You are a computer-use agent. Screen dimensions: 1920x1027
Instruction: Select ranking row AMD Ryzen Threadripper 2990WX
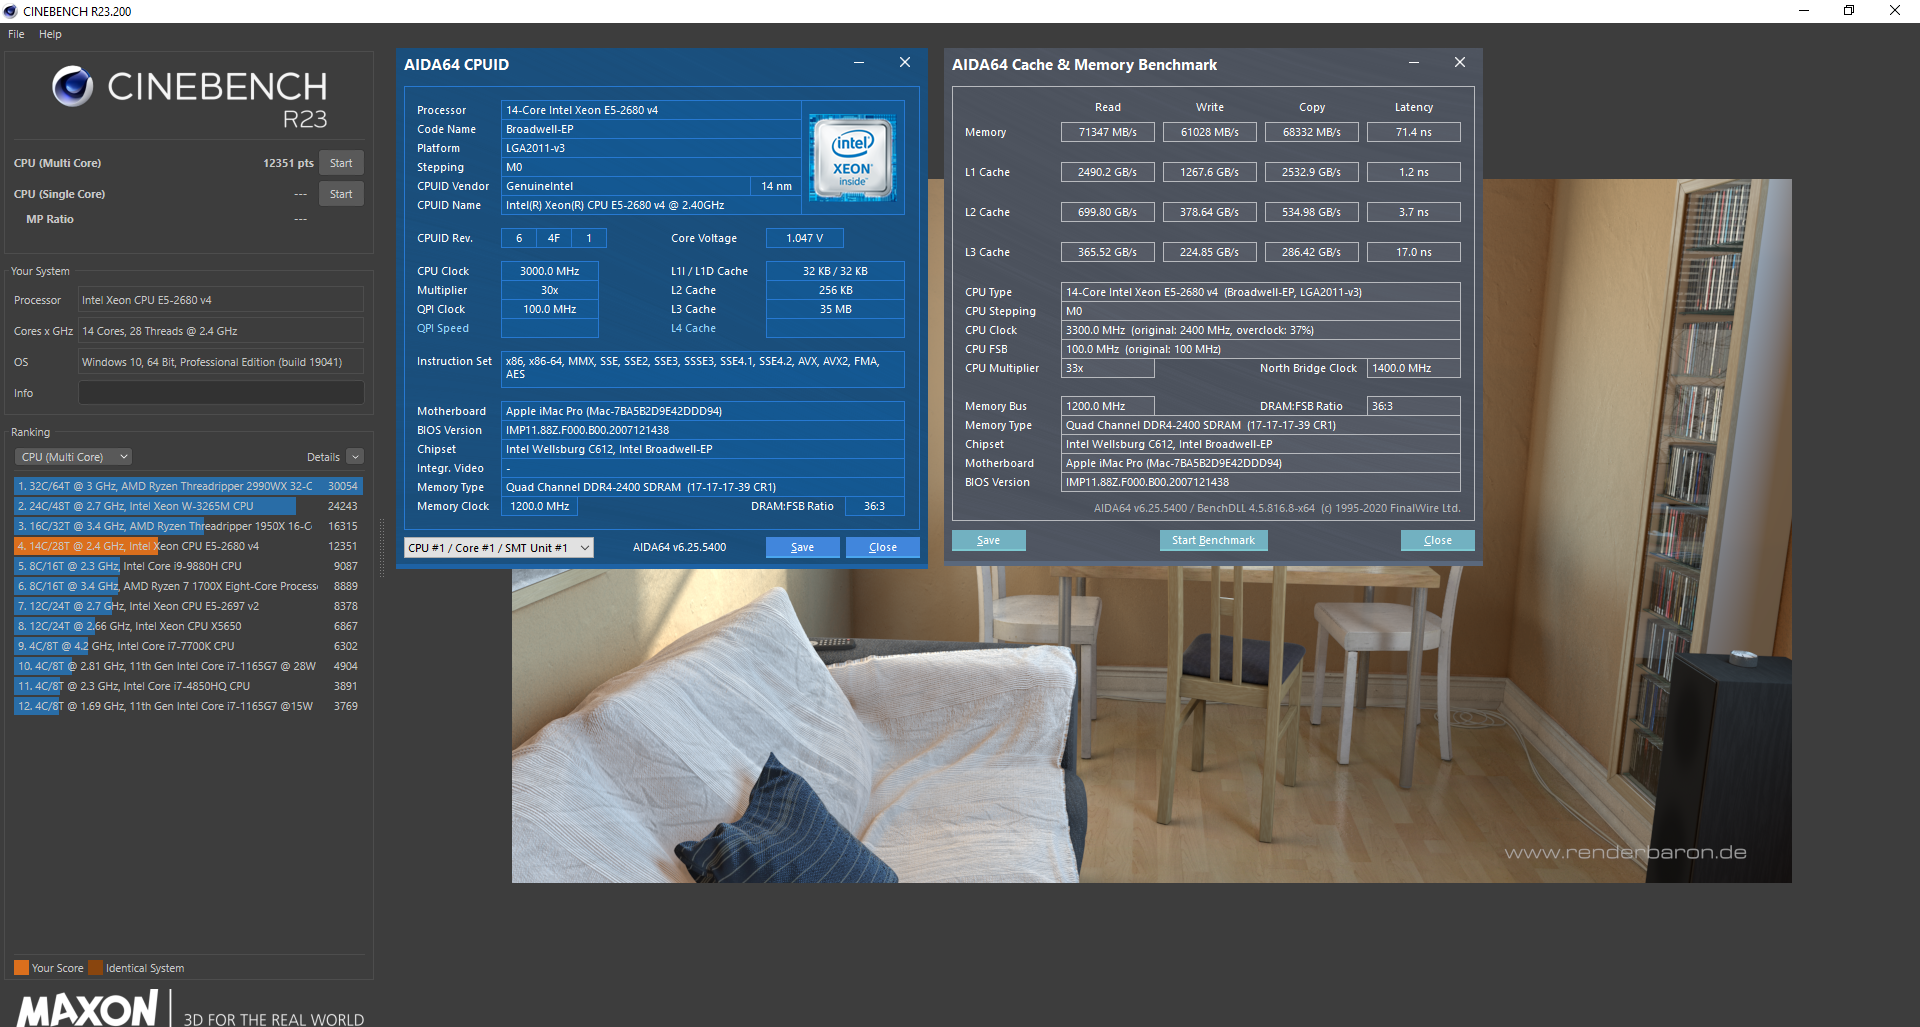tap(188, 486)
